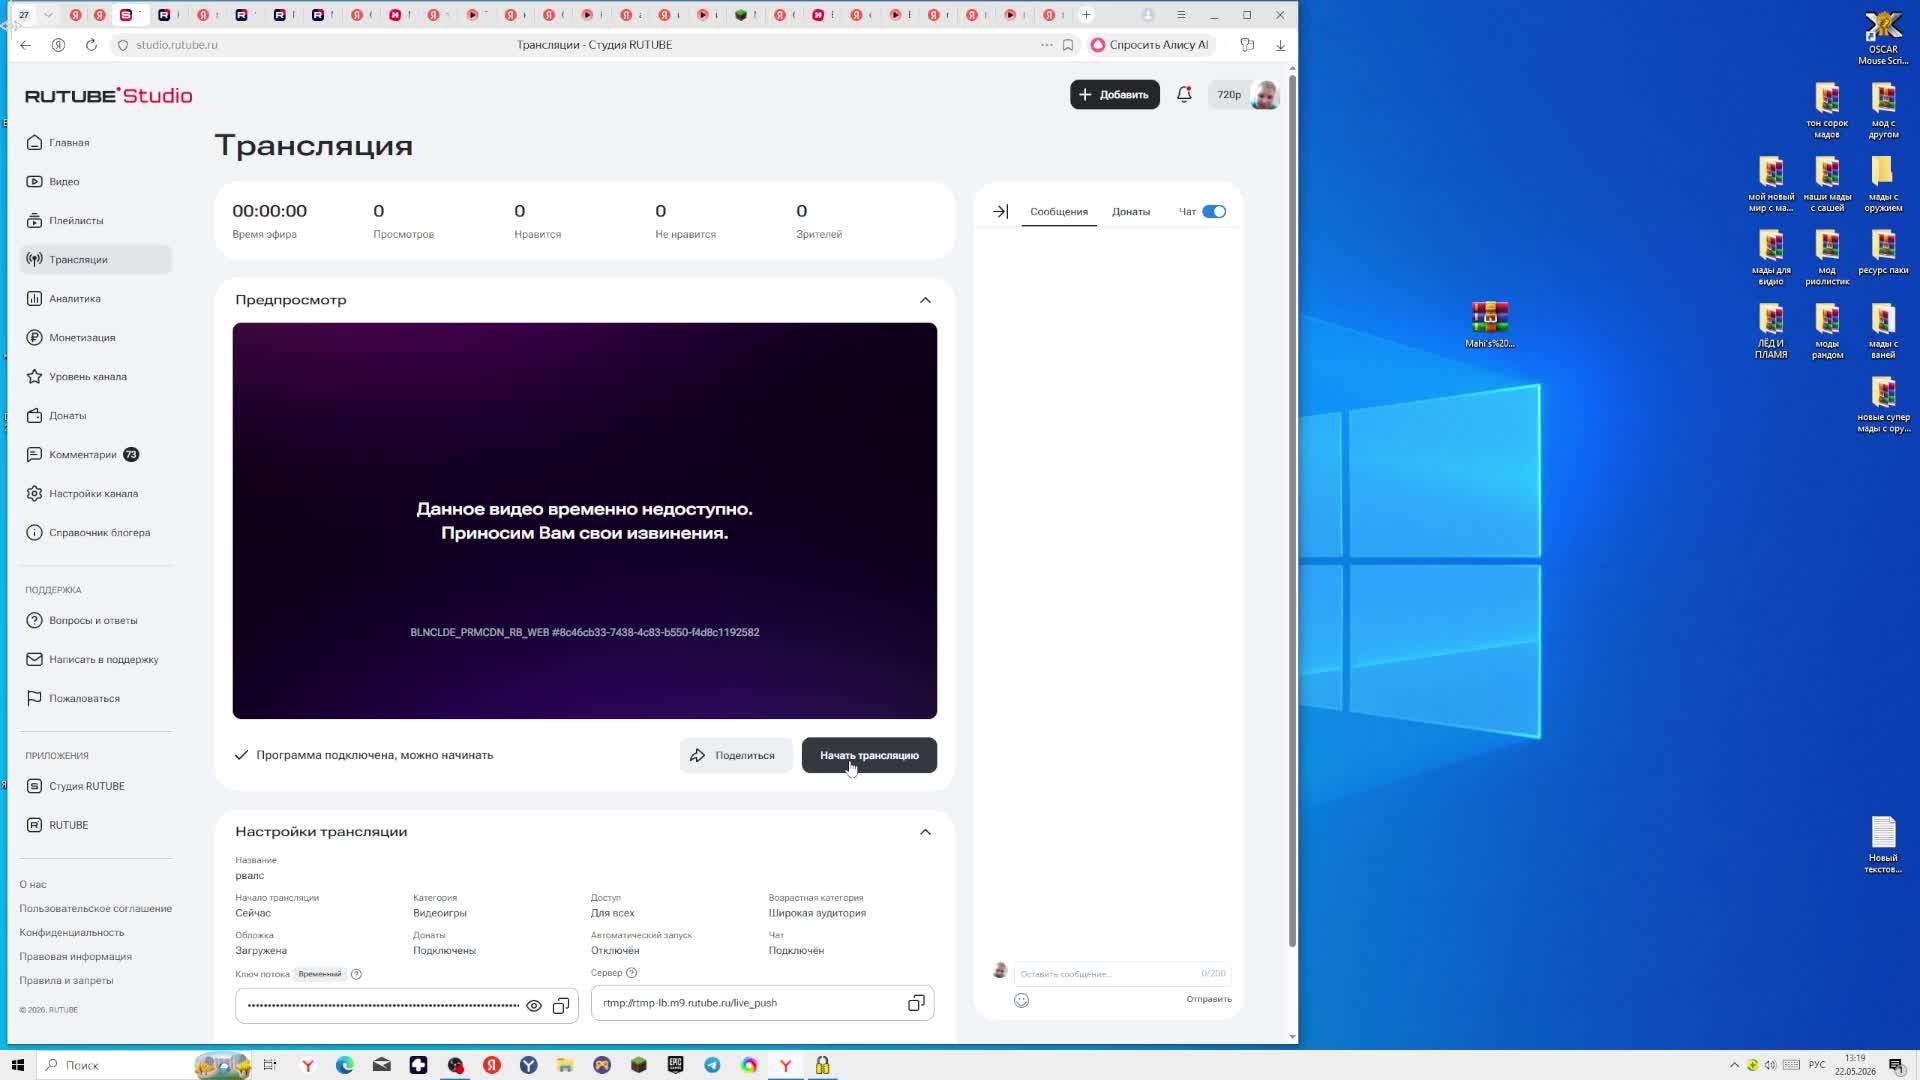The width and height of the screenshot is (1920, 1080).
Task: Reveal stream key with eye icon
Action: tap(534, 1006)
